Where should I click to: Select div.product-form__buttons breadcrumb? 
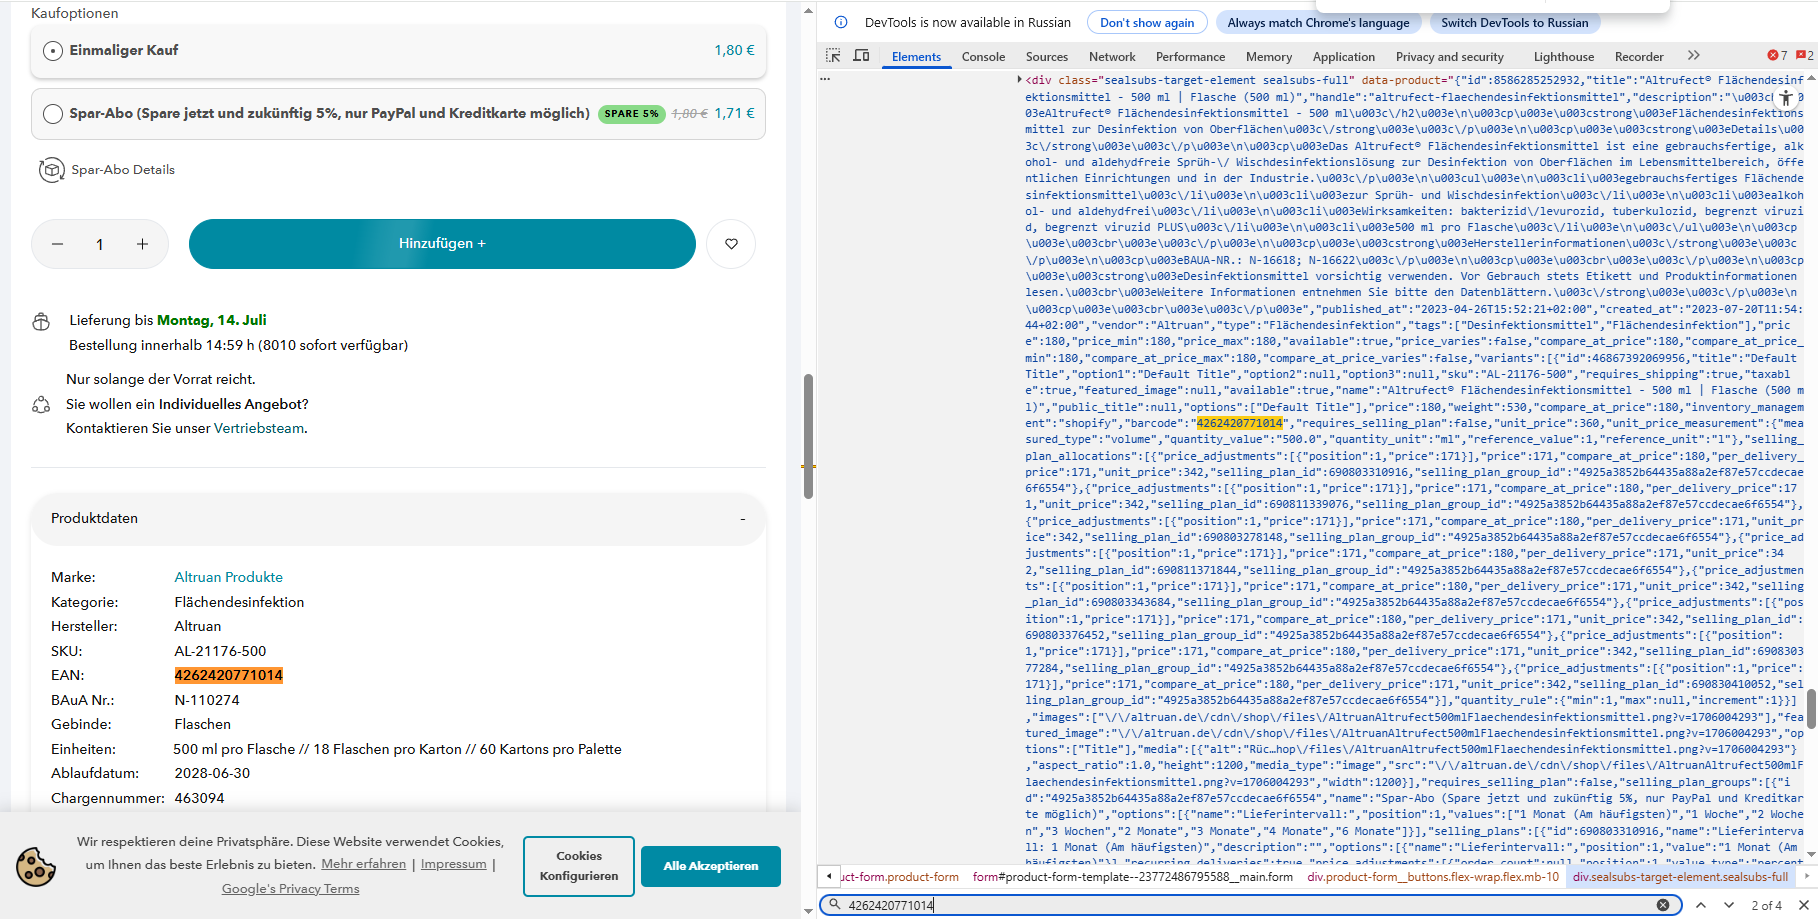(x=1433, y=877)
